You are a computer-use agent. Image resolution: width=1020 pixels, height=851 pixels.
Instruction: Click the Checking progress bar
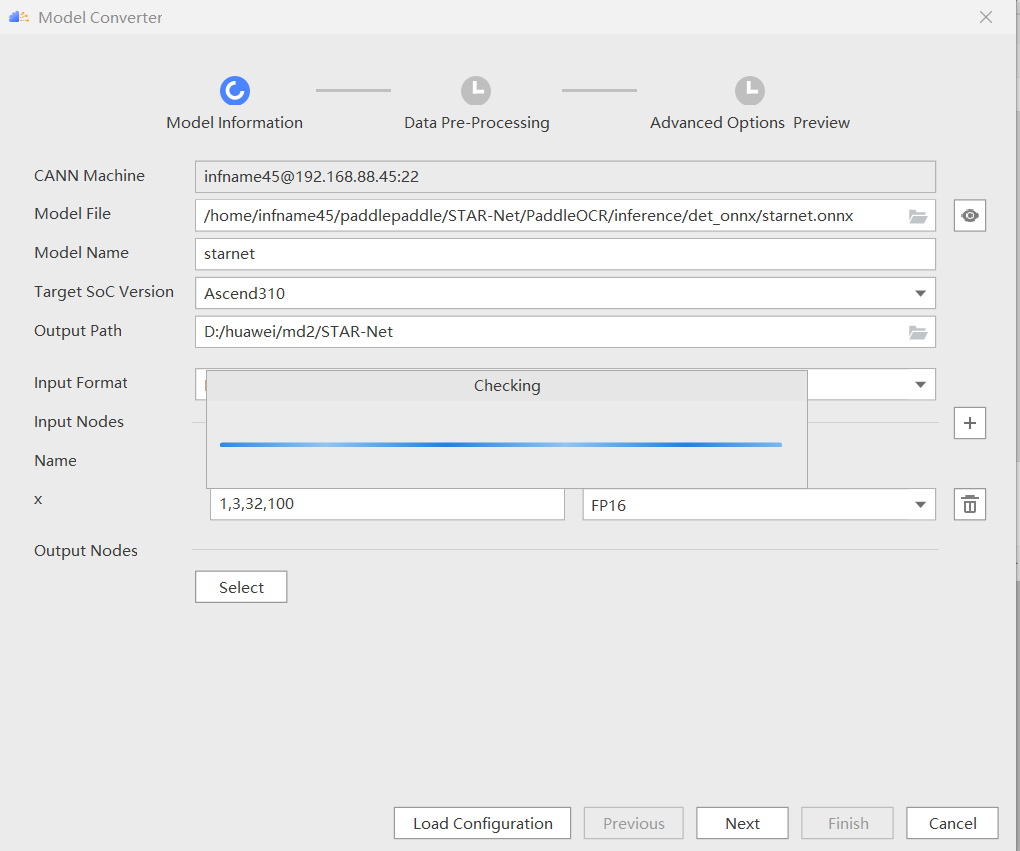pos(500,445)
